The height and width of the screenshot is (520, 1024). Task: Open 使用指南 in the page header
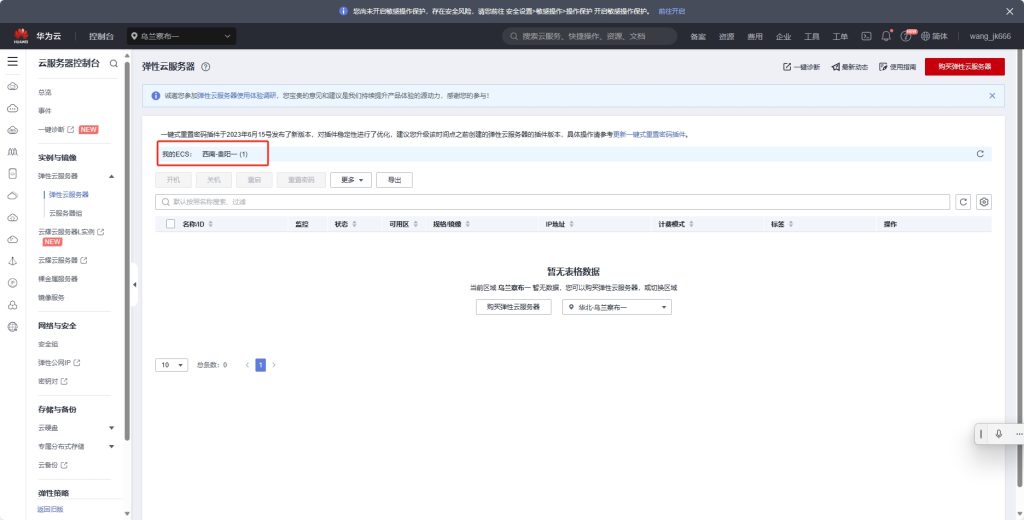tap(897, 67)
